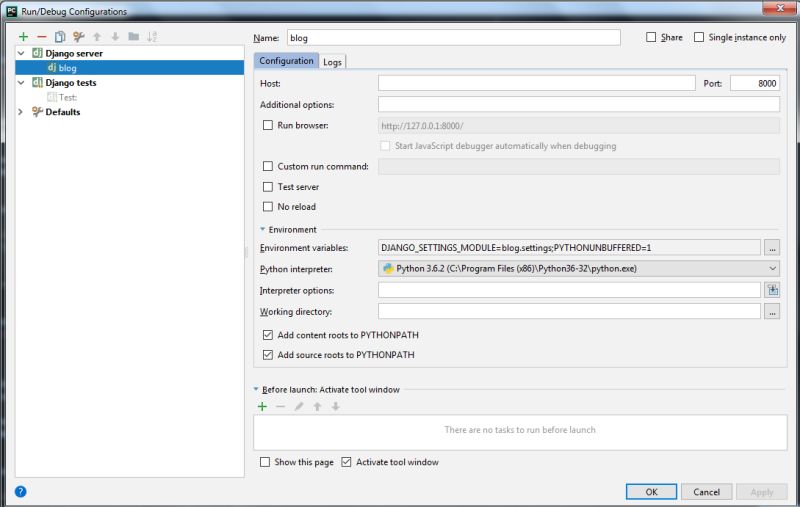
Task: Switch to the Logs tab
Action: [332, 62]
